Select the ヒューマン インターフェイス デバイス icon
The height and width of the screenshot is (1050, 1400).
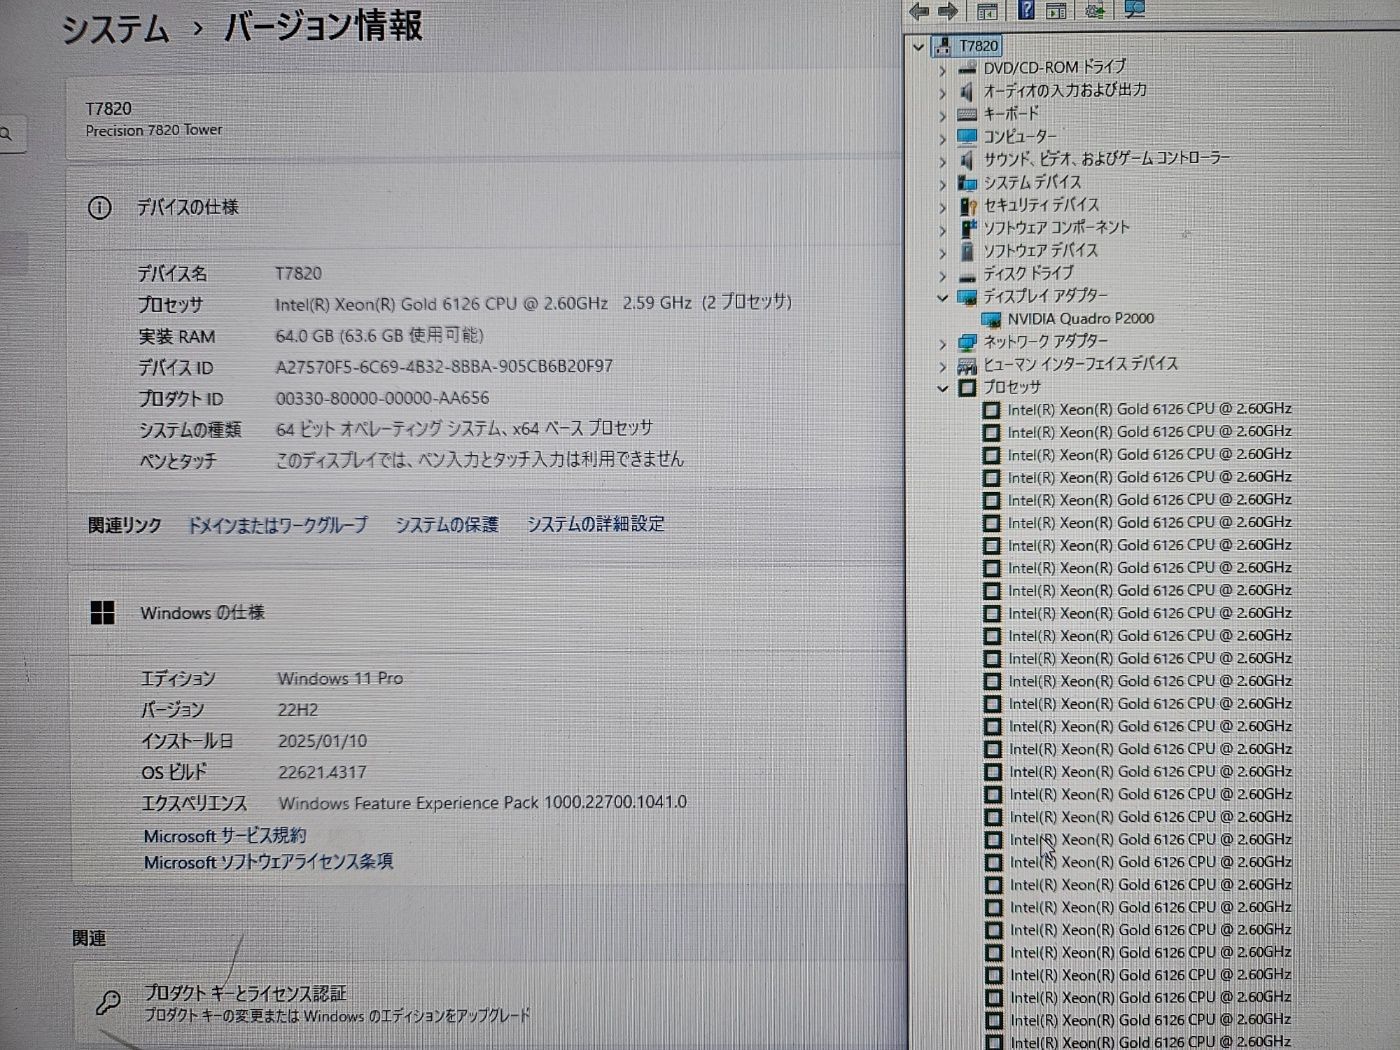[967, 365]
